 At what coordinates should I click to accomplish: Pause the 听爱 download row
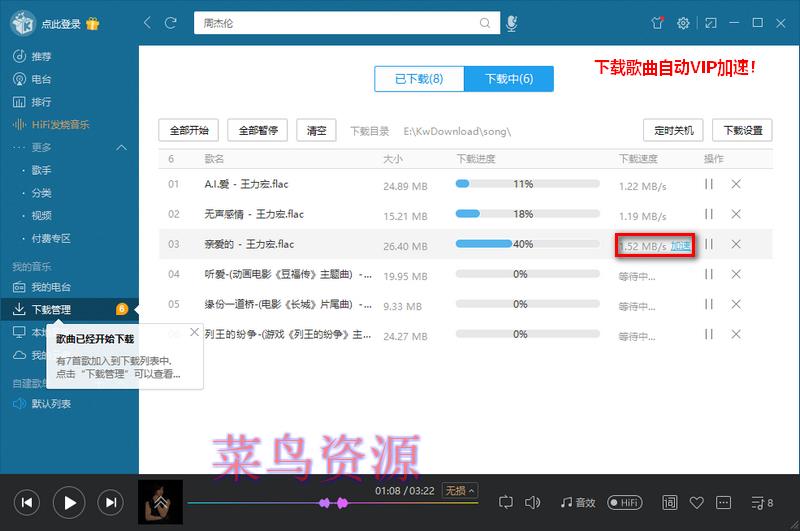[x=709, y=274]
